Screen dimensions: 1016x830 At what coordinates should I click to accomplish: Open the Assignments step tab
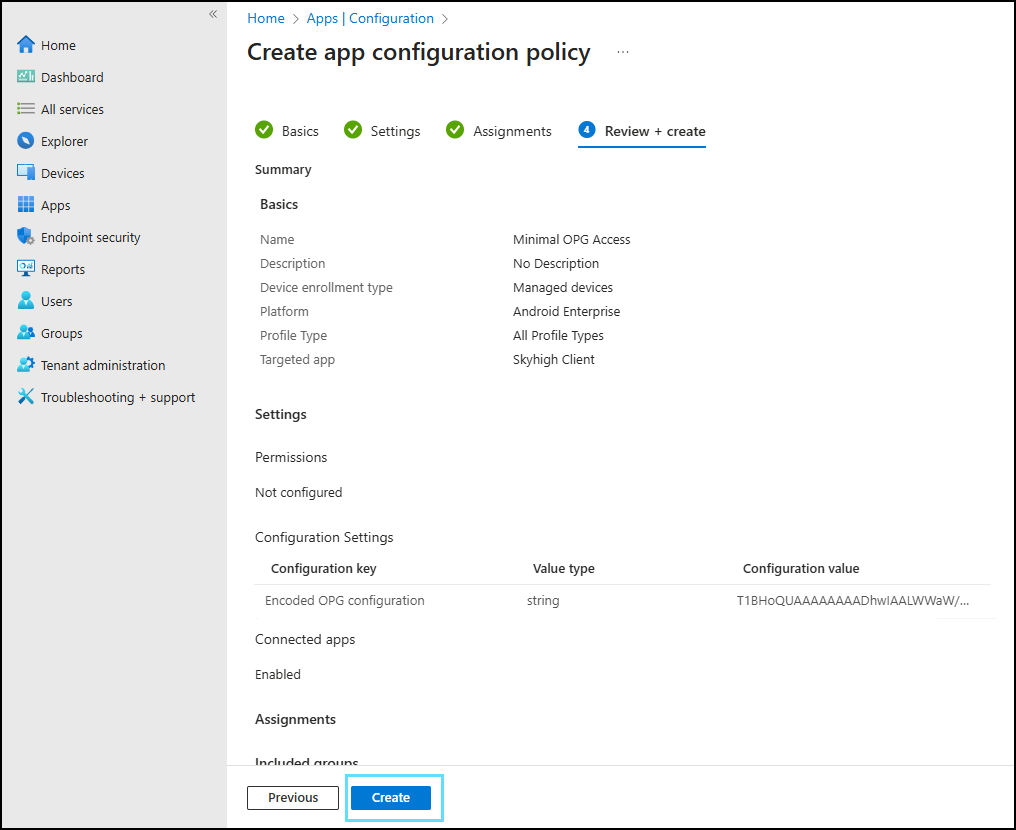498,131
